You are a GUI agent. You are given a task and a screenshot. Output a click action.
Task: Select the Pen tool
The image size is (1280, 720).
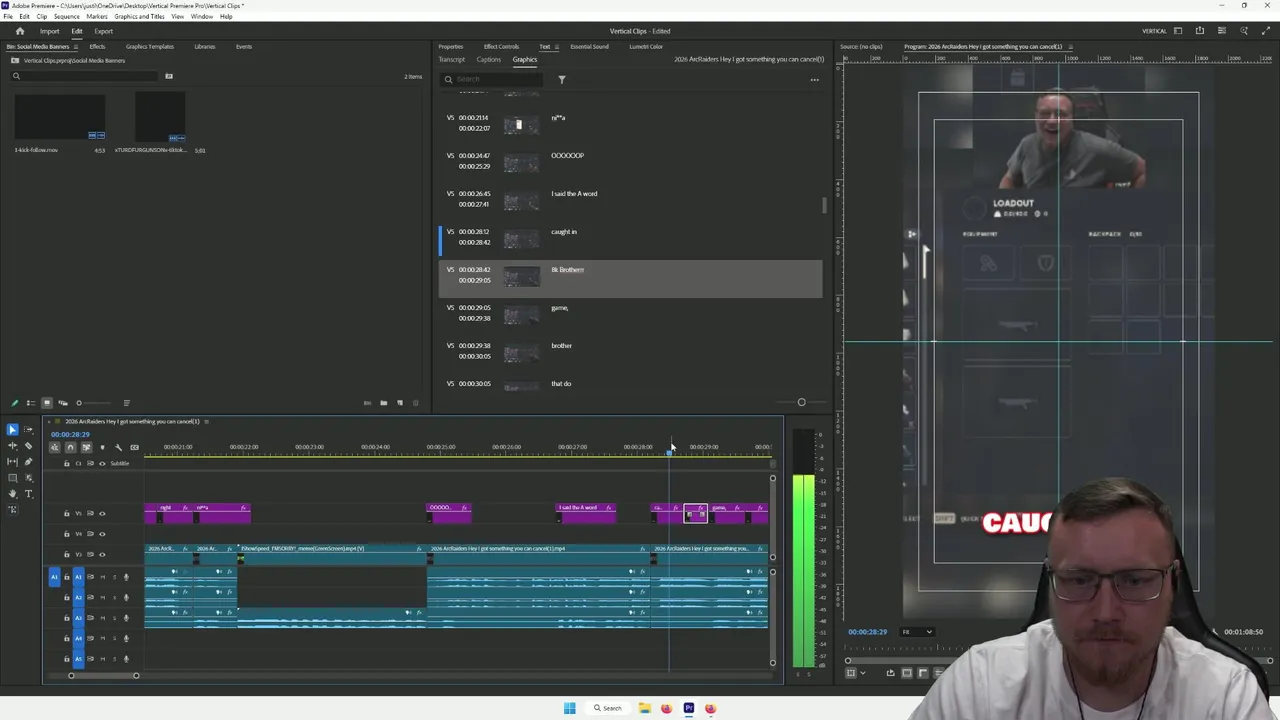(x=28, y=461)
